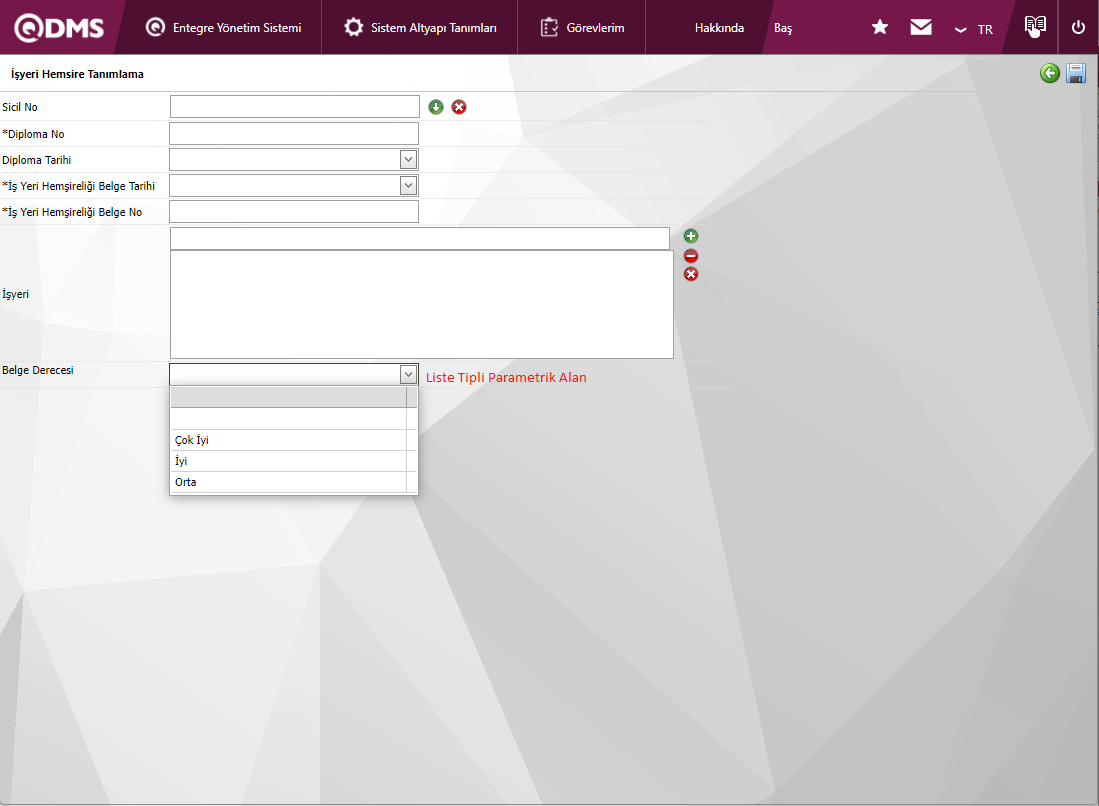Click the Sicil No input field
This screenshot has height=806, width=1099.
click(x=294, y=107)
